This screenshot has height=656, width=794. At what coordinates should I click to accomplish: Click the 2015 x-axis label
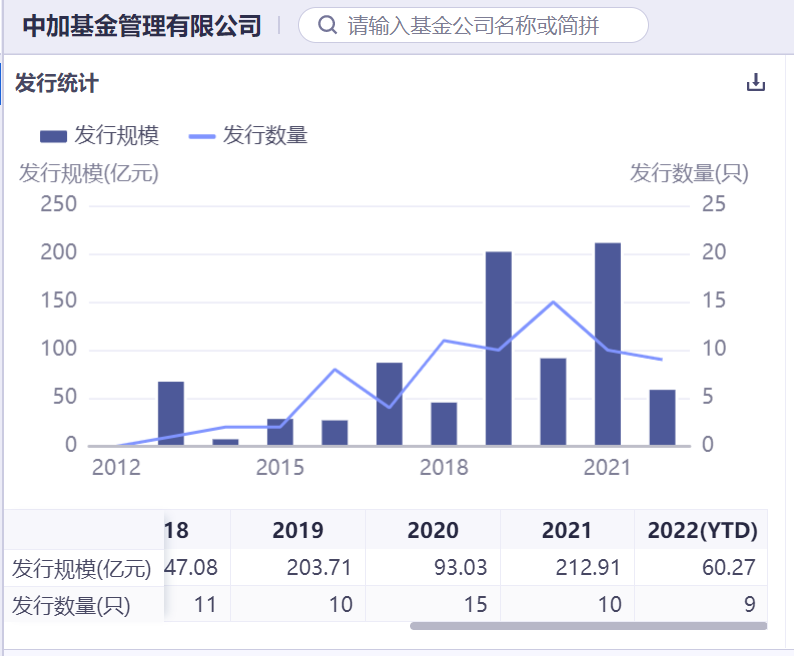[280, 467]
